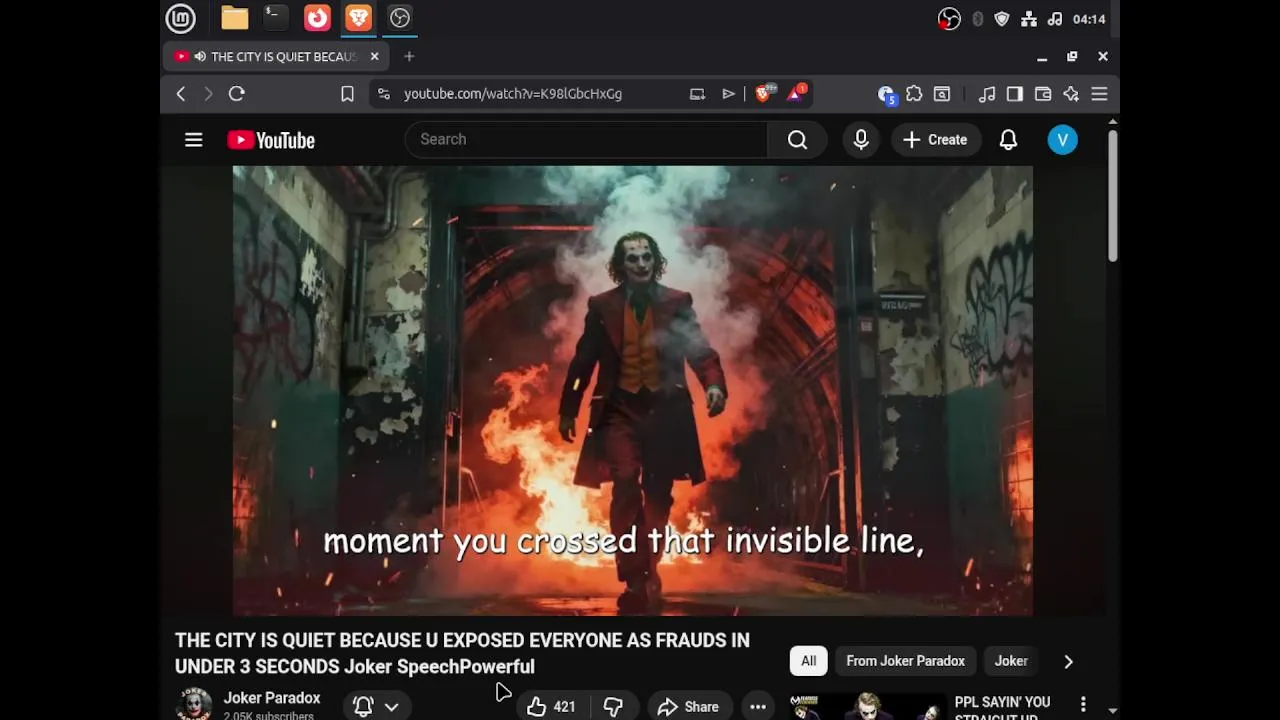Open the security shield tray icon
This screenshot has height=720, width=1280.
(1002, 19)
